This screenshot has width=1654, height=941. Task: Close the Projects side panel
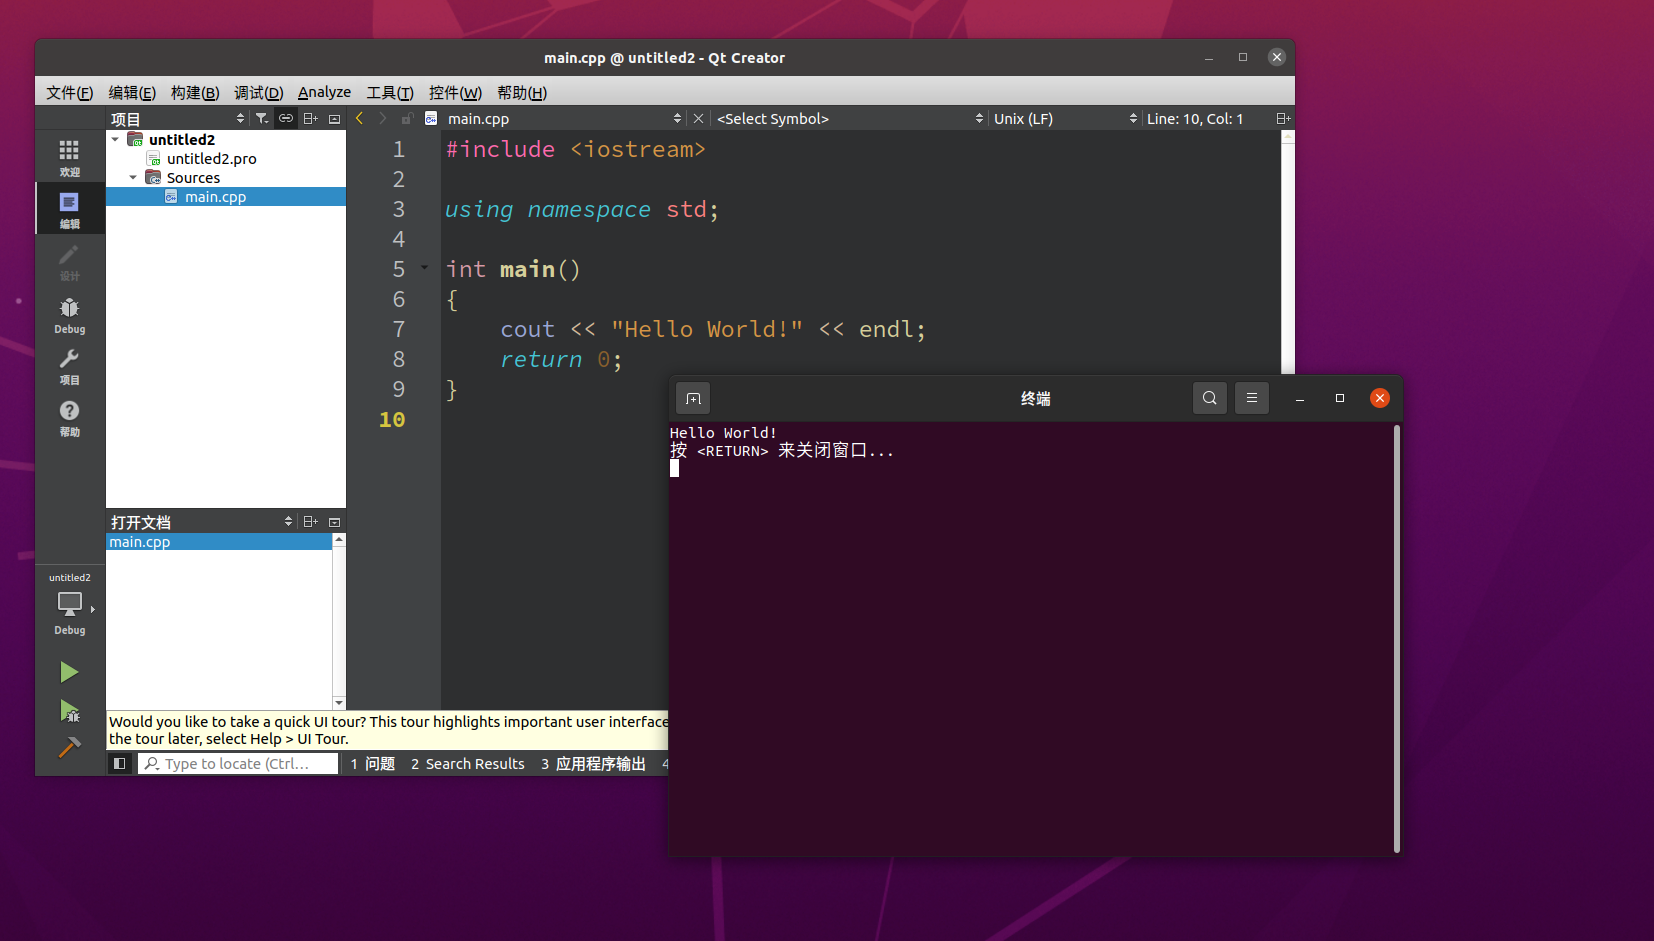[x=335, y=118]
